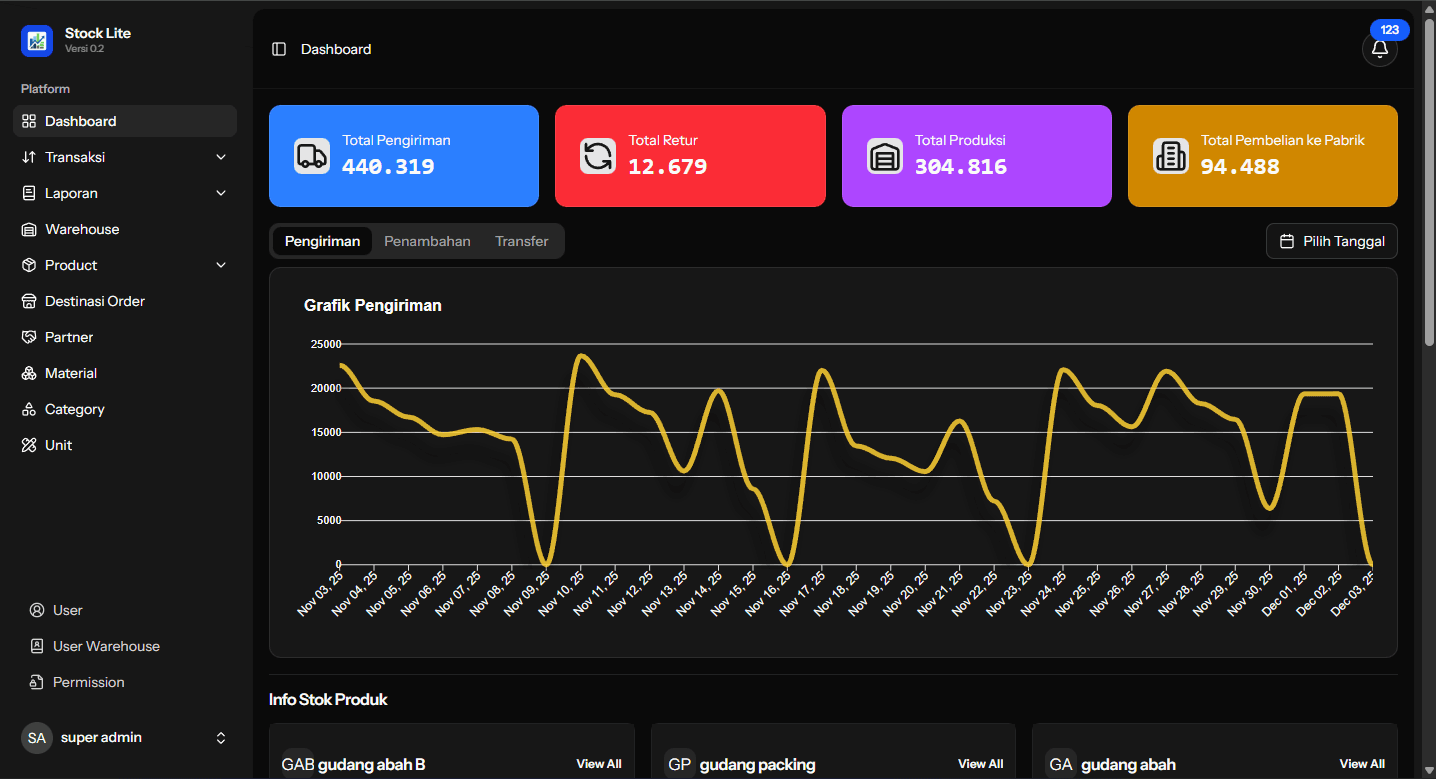The width and height of the screenshot is (1436, 779).
Task: Open Material page in sidebar
Action: point(71,373)
